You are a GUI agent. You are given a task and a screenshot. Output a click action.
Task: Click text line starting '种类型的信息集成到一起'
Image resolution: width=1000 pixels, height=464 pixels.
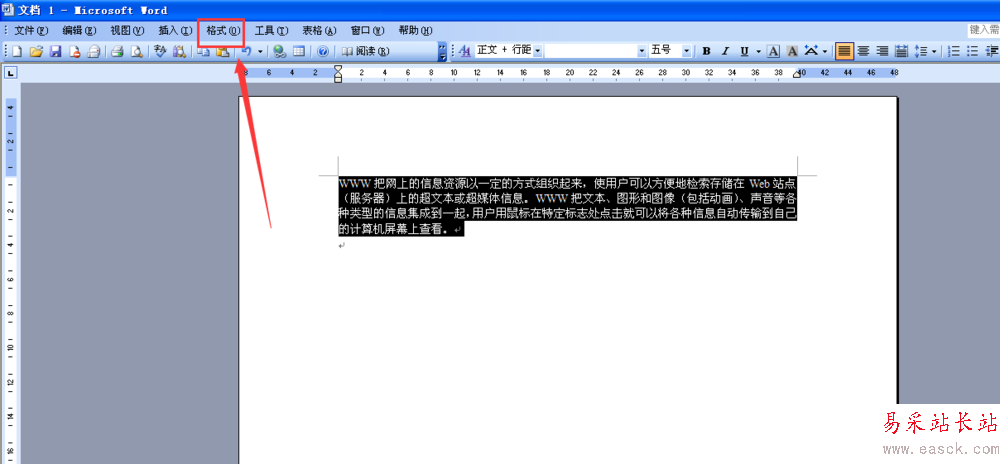pyautogui.click(x=568, y=214)
